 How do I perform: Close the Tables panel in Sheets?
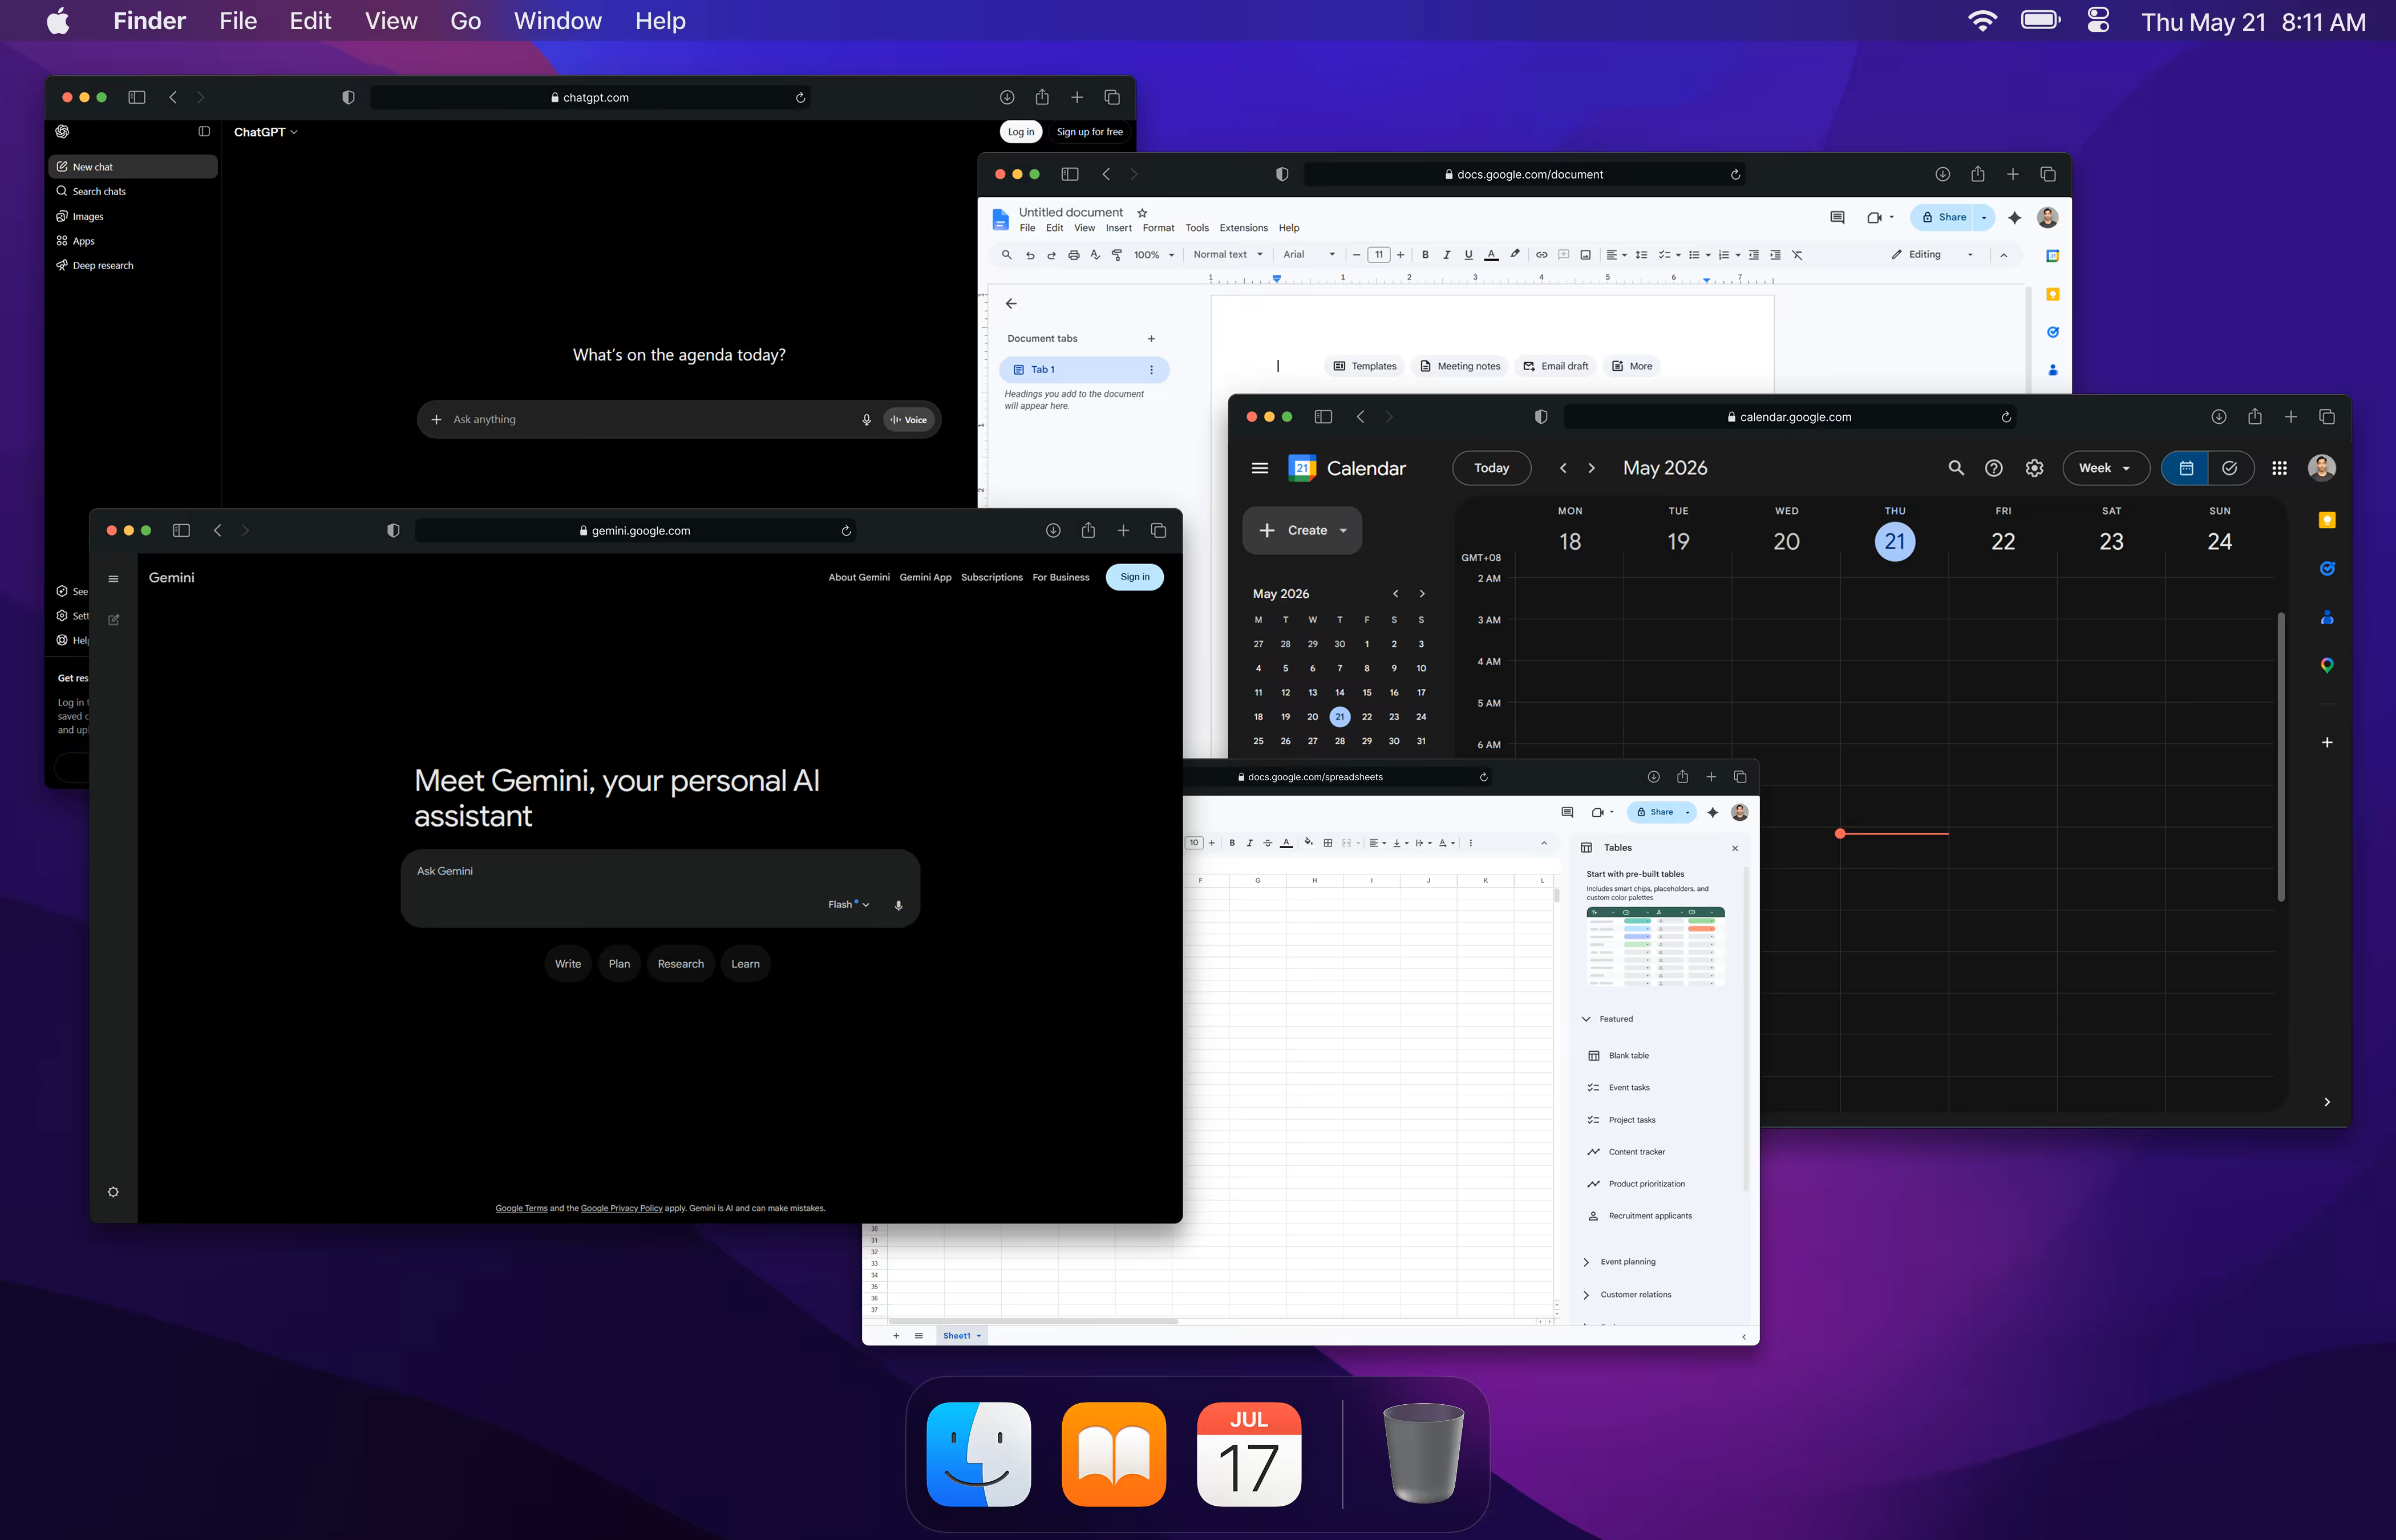coord(1735,848)
